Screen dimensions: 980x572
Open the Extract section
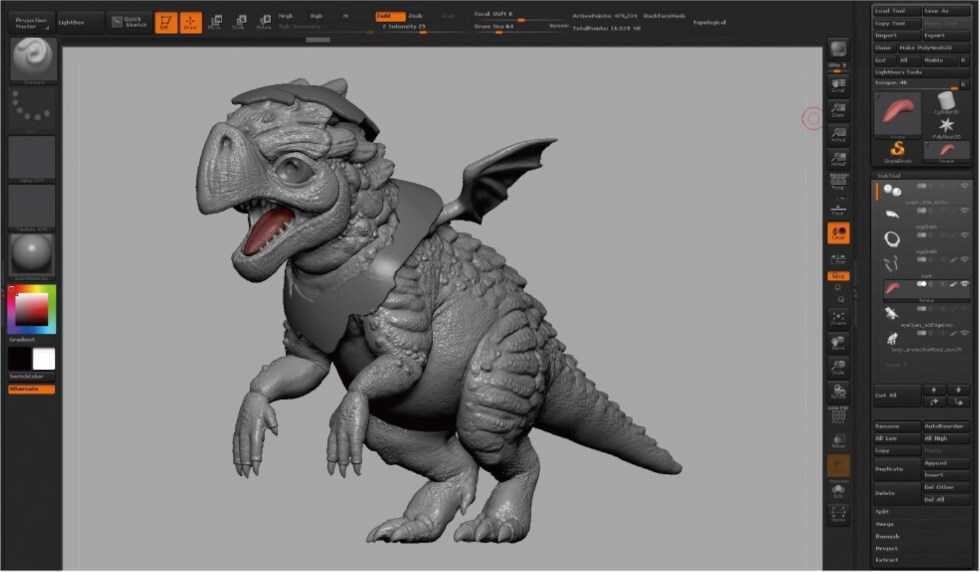point(886,560)
